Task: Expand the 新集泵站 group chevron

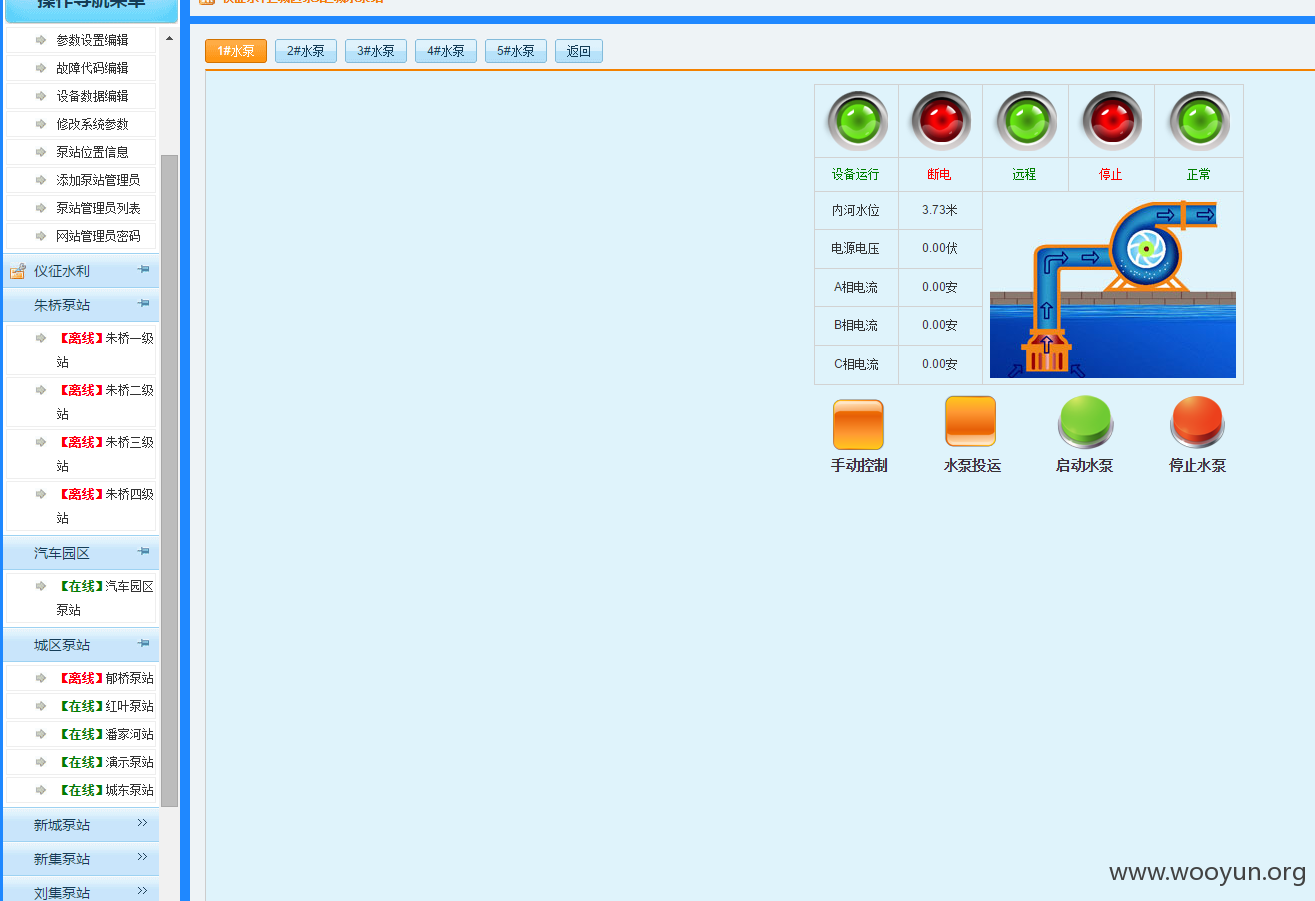Action: (x=142, y=857)
